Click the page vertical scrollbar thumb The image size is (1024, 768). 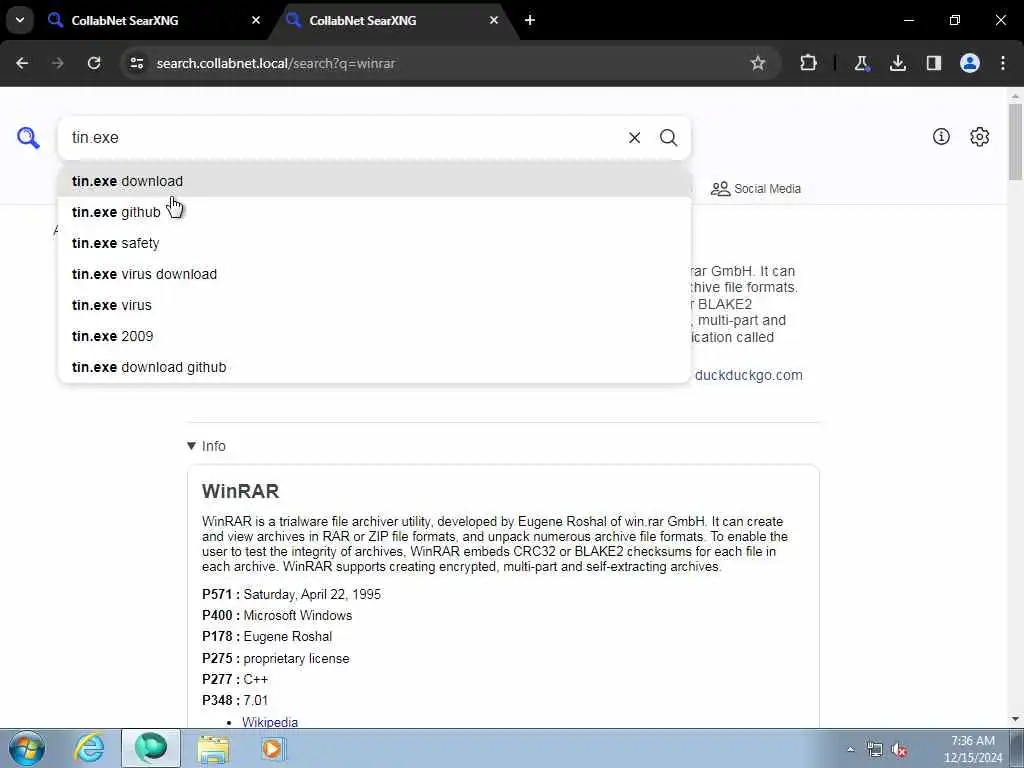pos(1015,140)
